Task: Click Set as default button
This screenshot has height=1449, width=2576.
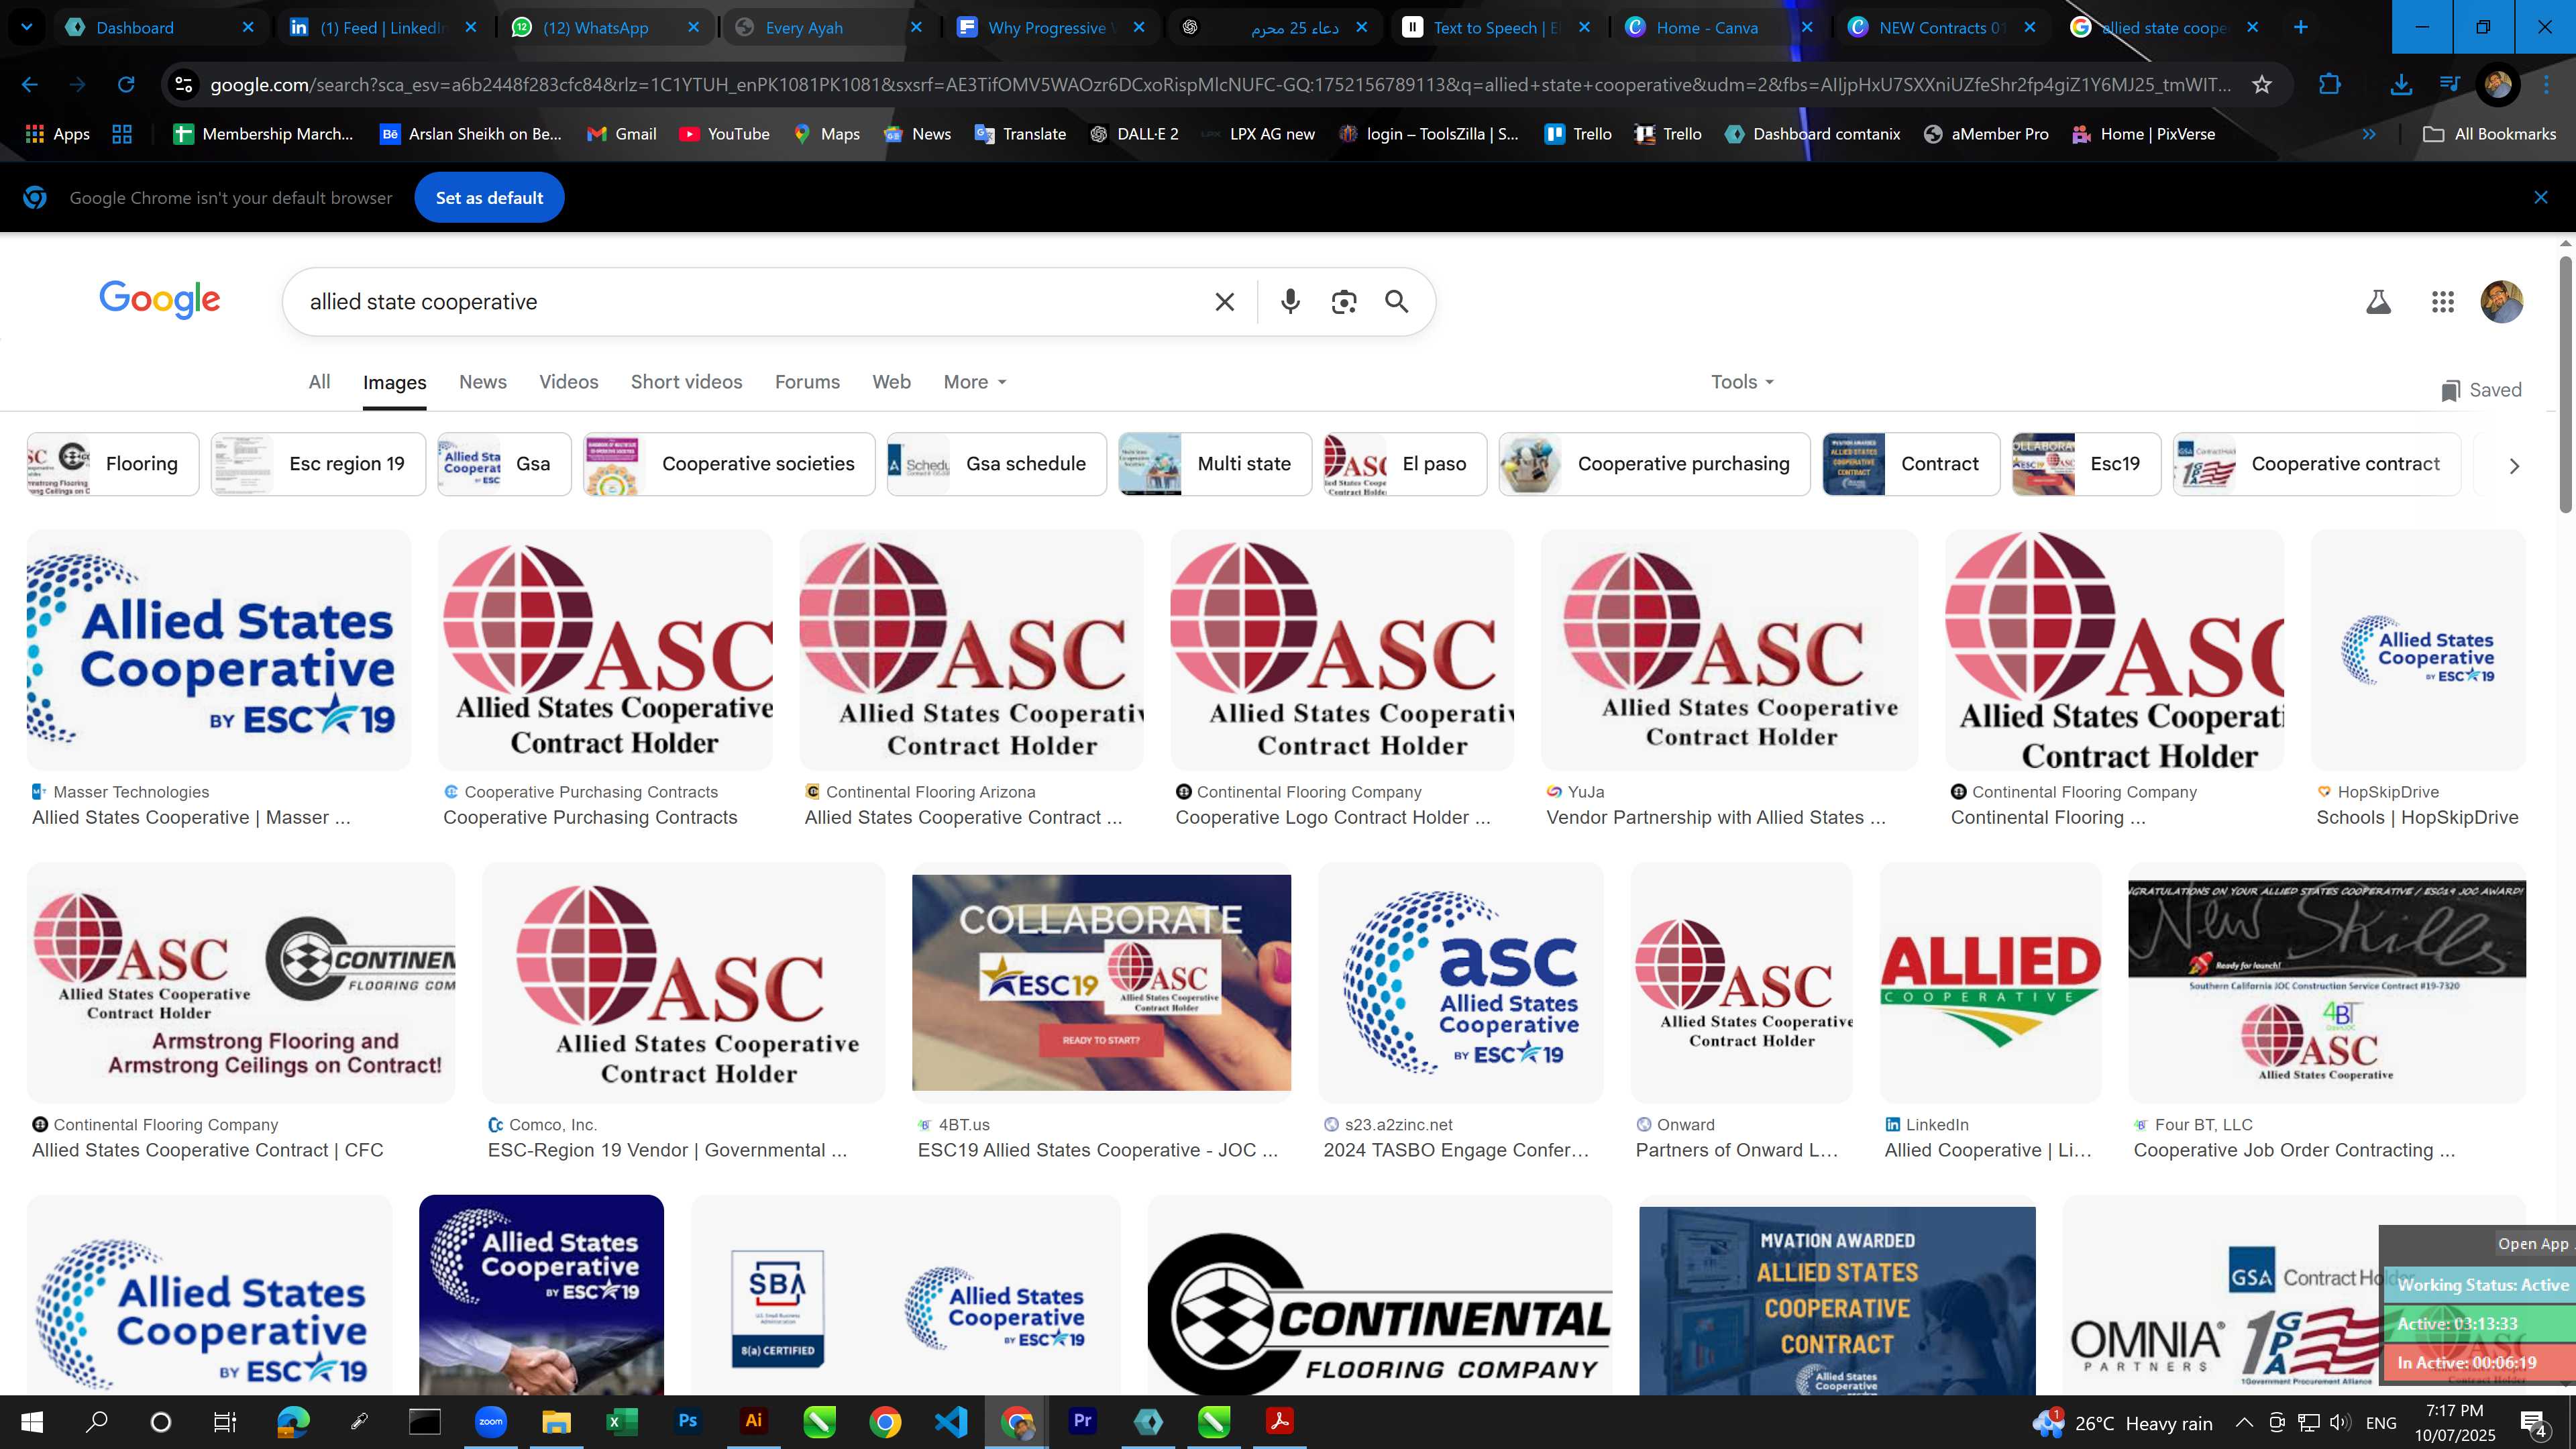Action: coord(489,198)
